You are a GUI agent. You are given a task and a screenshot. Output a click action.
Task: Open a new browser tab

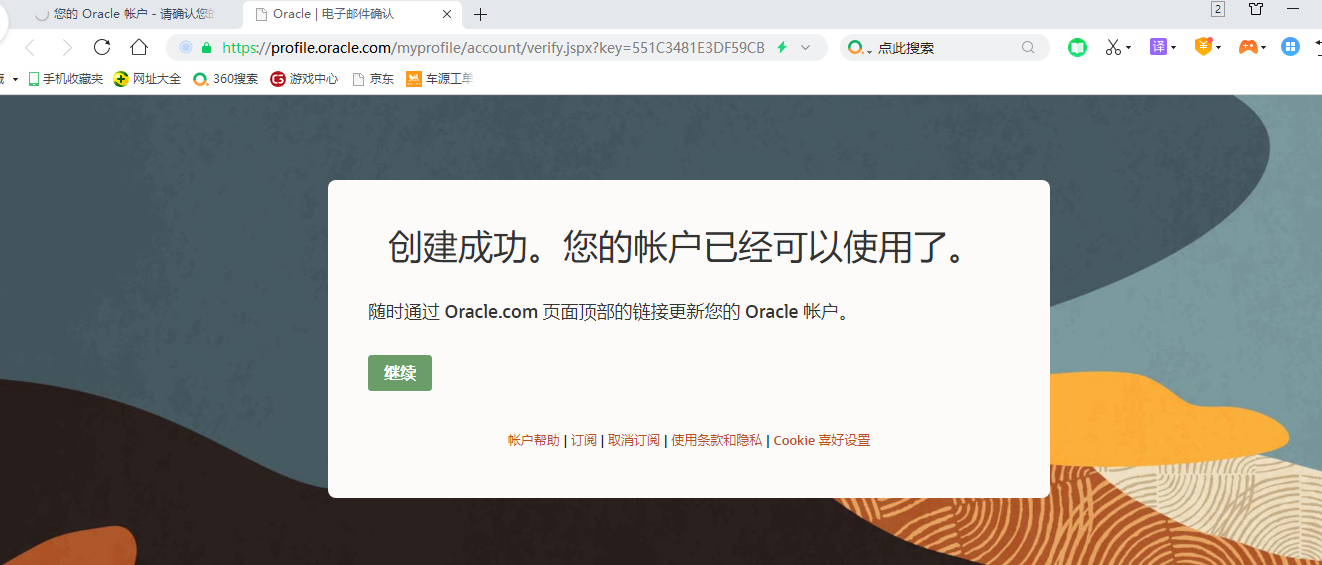click(x=480, y=14)
